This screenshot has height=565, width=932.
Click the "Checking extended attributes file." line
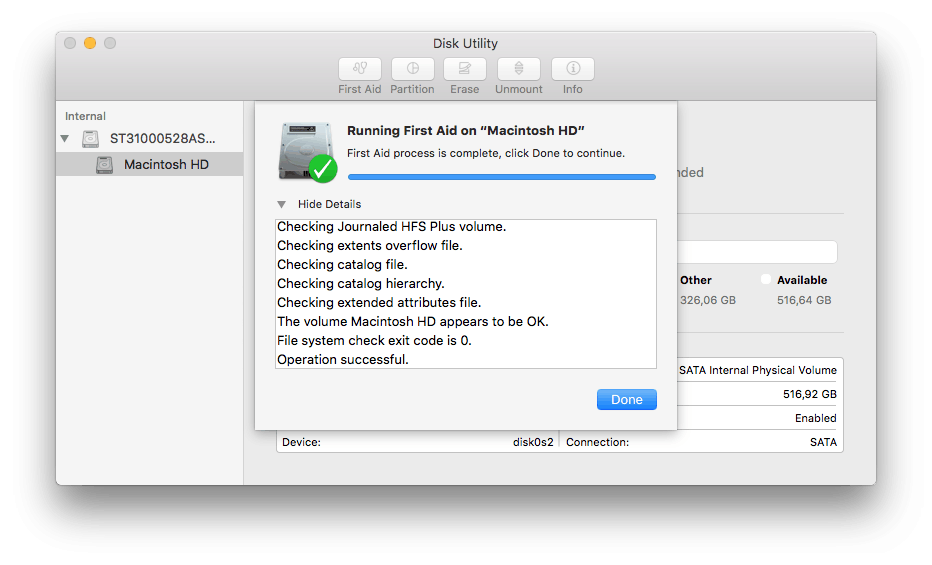[x=379, y=303]
